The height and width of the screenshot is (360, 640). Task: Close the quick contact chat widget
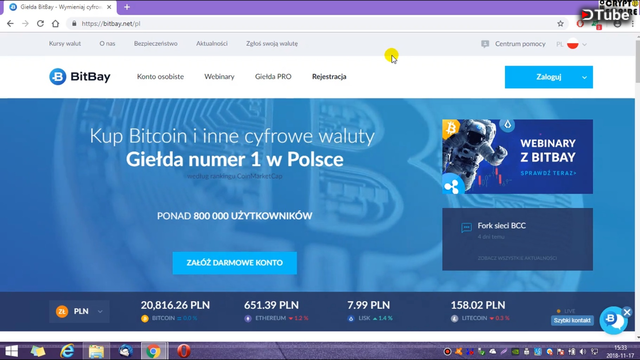click(x=627, y=312)
